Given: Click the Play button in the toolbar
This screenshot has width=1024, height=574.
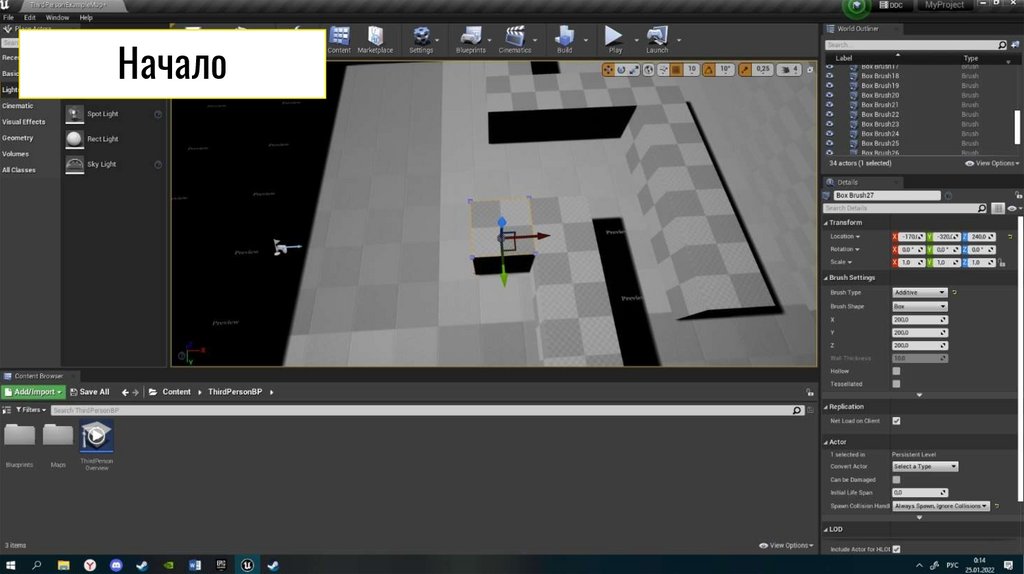Looking at the screenshot, I should [614, 39].
